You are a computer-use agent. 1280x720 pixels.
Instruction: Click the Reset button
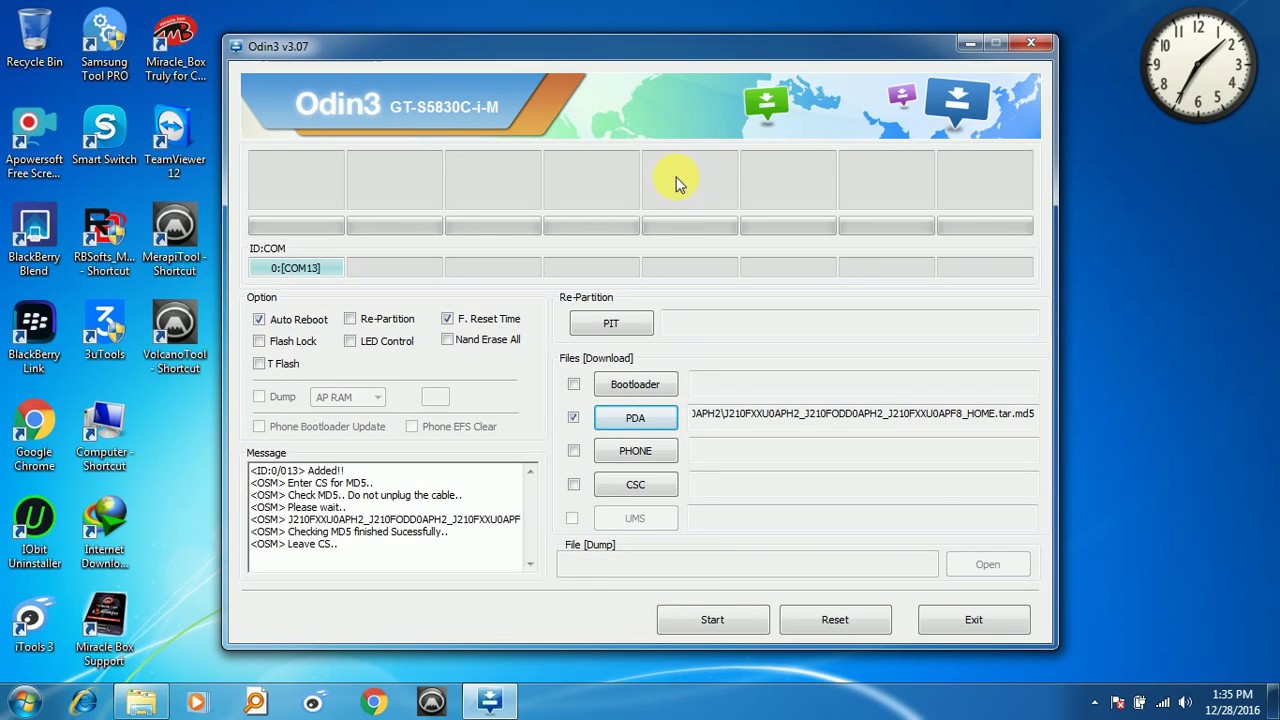[x=835, y=620]
